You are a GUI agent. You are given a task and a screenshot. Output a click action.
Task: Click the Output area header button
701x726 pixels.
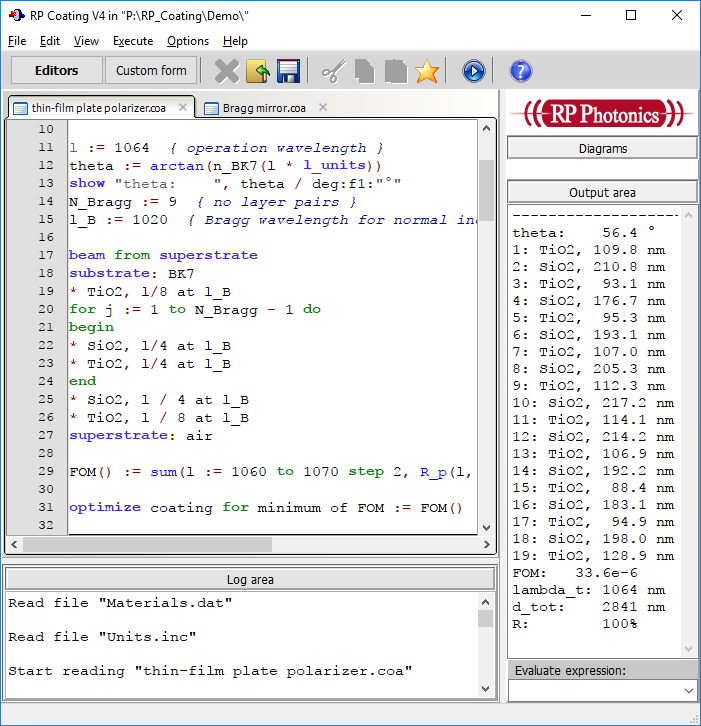click(602, 193)
